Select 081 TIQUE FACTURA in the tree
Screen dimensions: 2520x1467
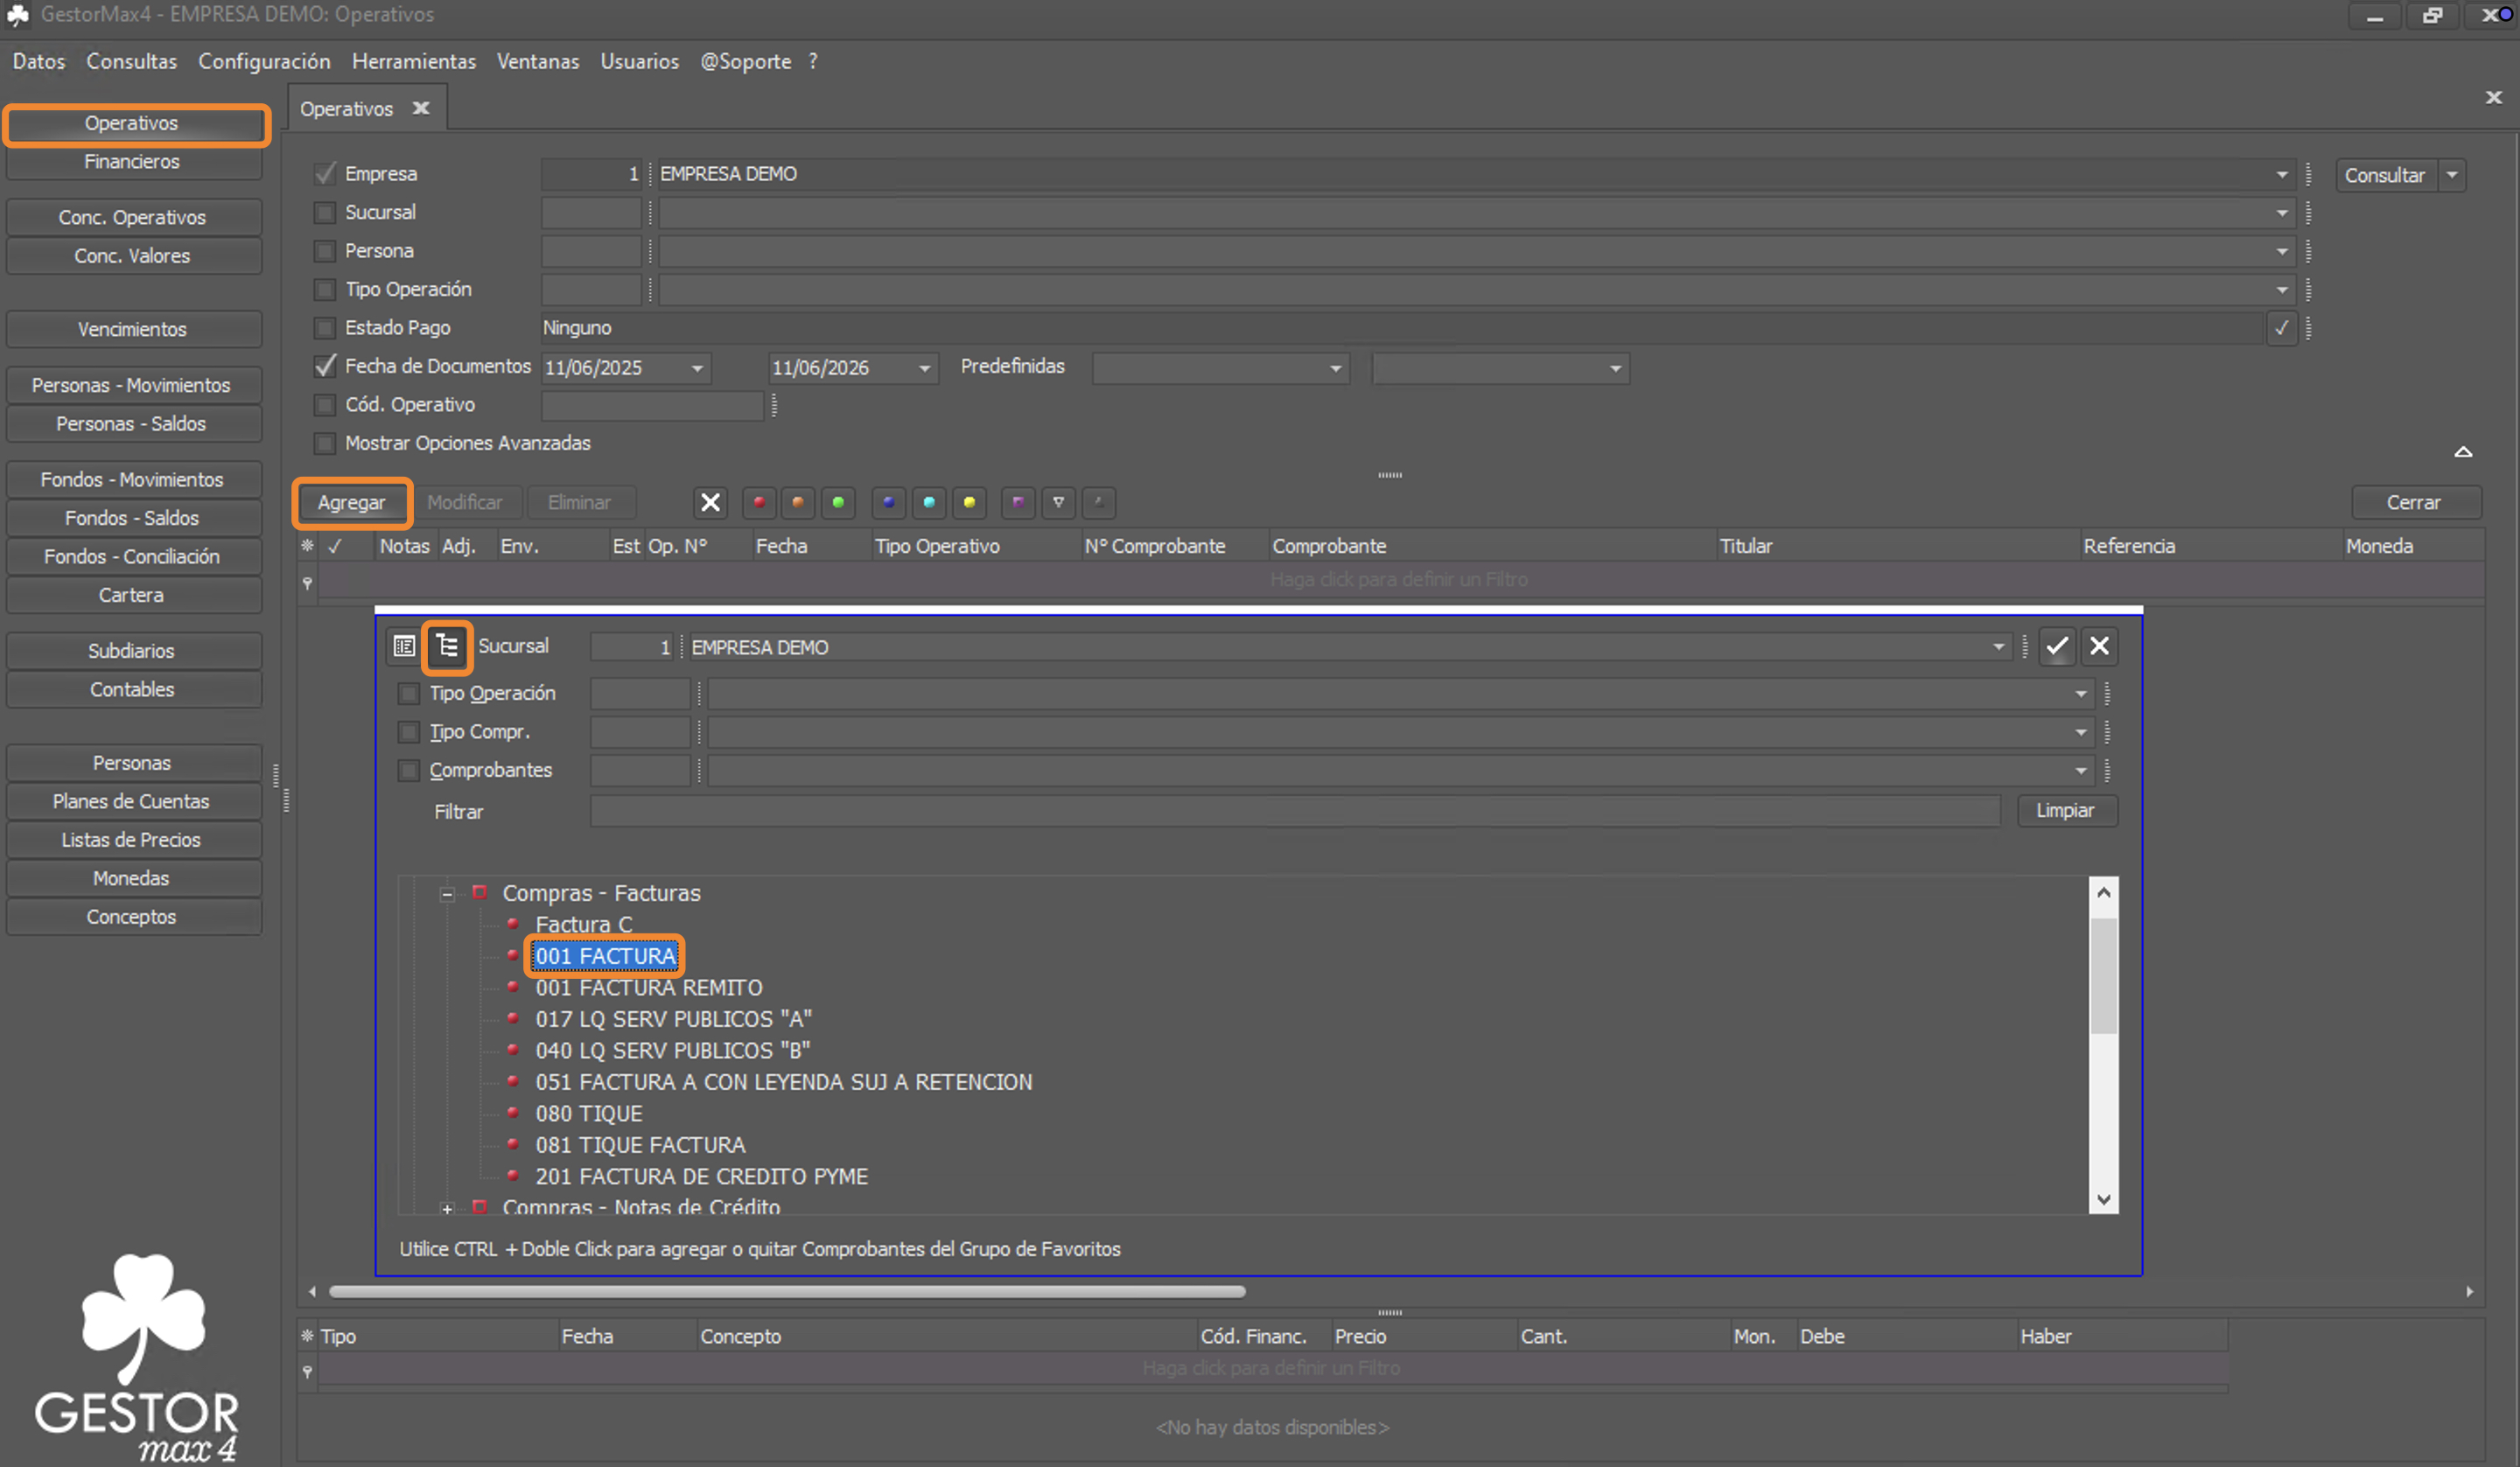tap(640, 1144)
